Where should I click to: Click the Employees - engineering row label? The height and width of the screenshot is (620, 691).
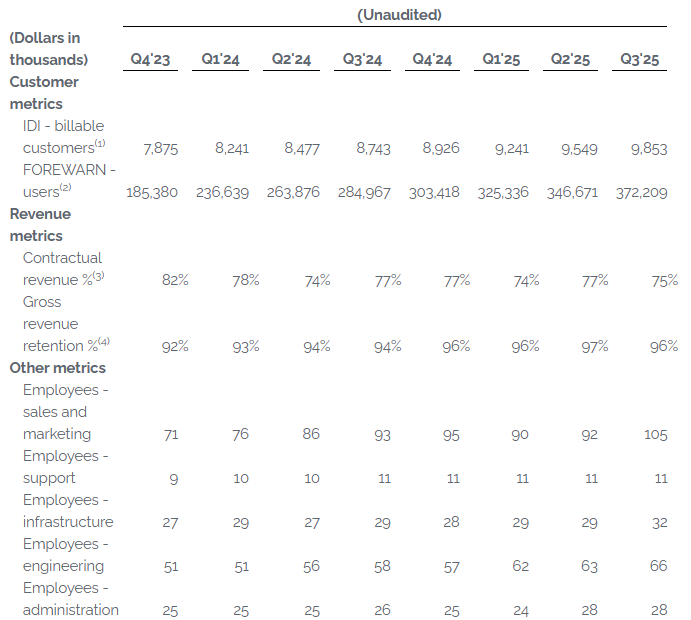click(x=67, y=555)
